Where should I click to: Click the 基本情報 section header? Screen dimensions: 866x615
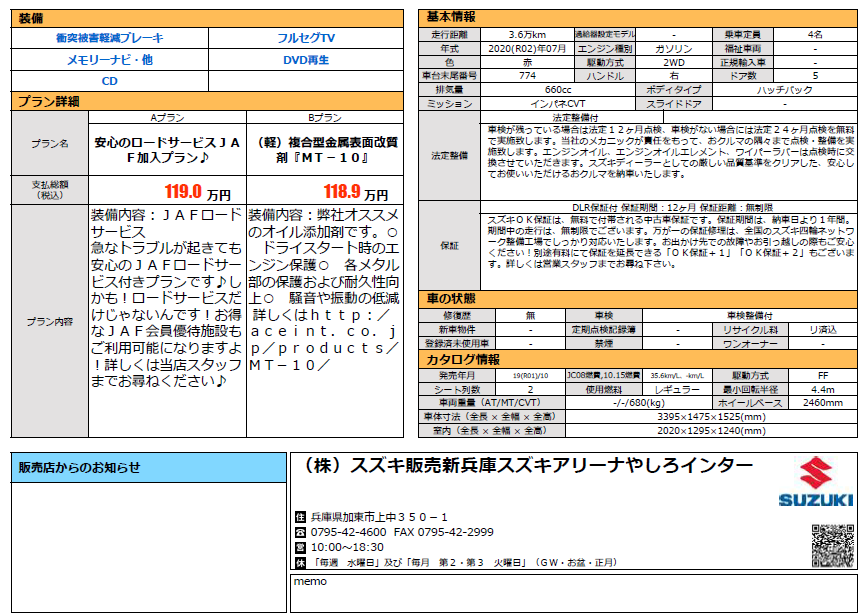click(452, 17)
